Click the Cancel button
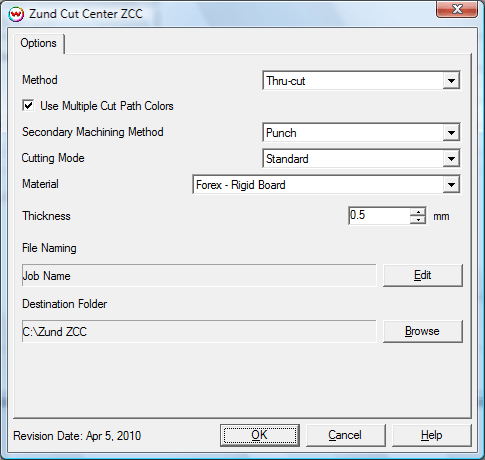This screenshot has height=460, width=485. [345, 435]
